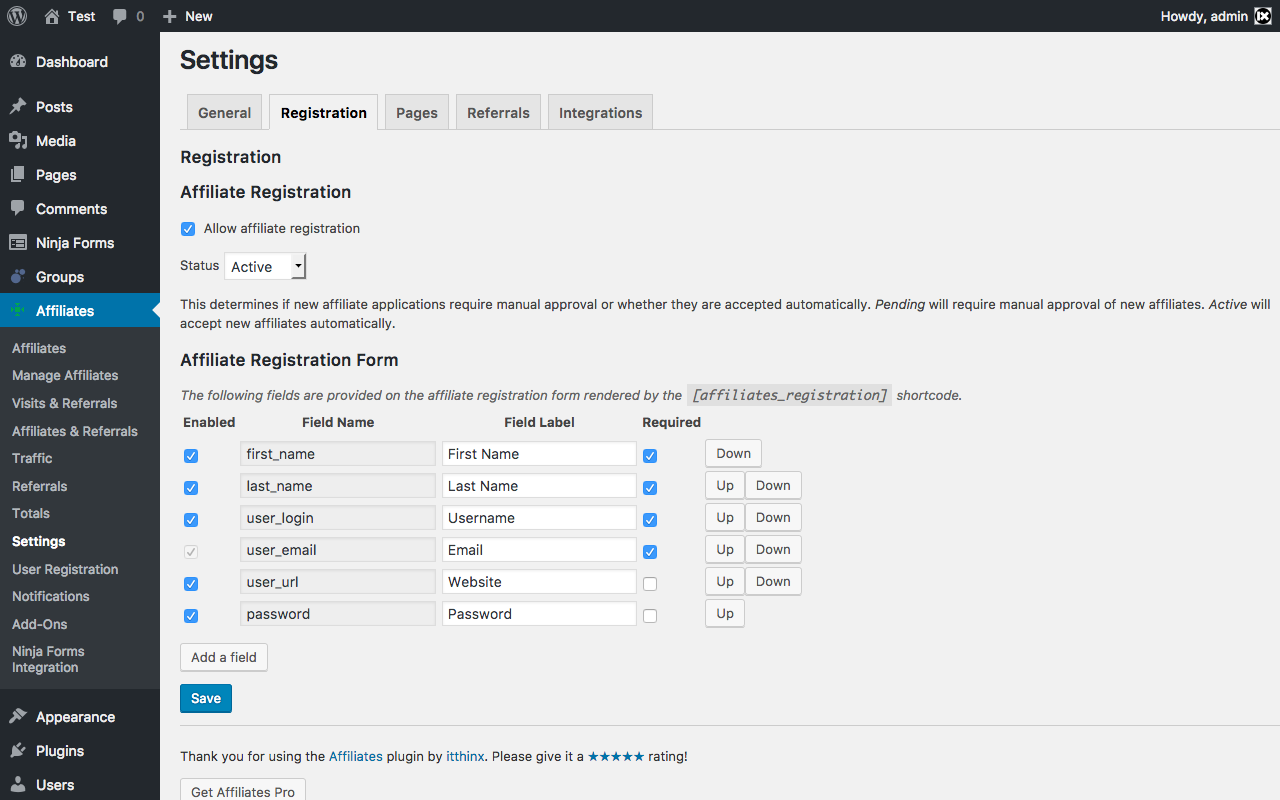Screen dimensions: 1280x800
Task: Click the Media icon in the sidebar
Action: click(18, 141)
